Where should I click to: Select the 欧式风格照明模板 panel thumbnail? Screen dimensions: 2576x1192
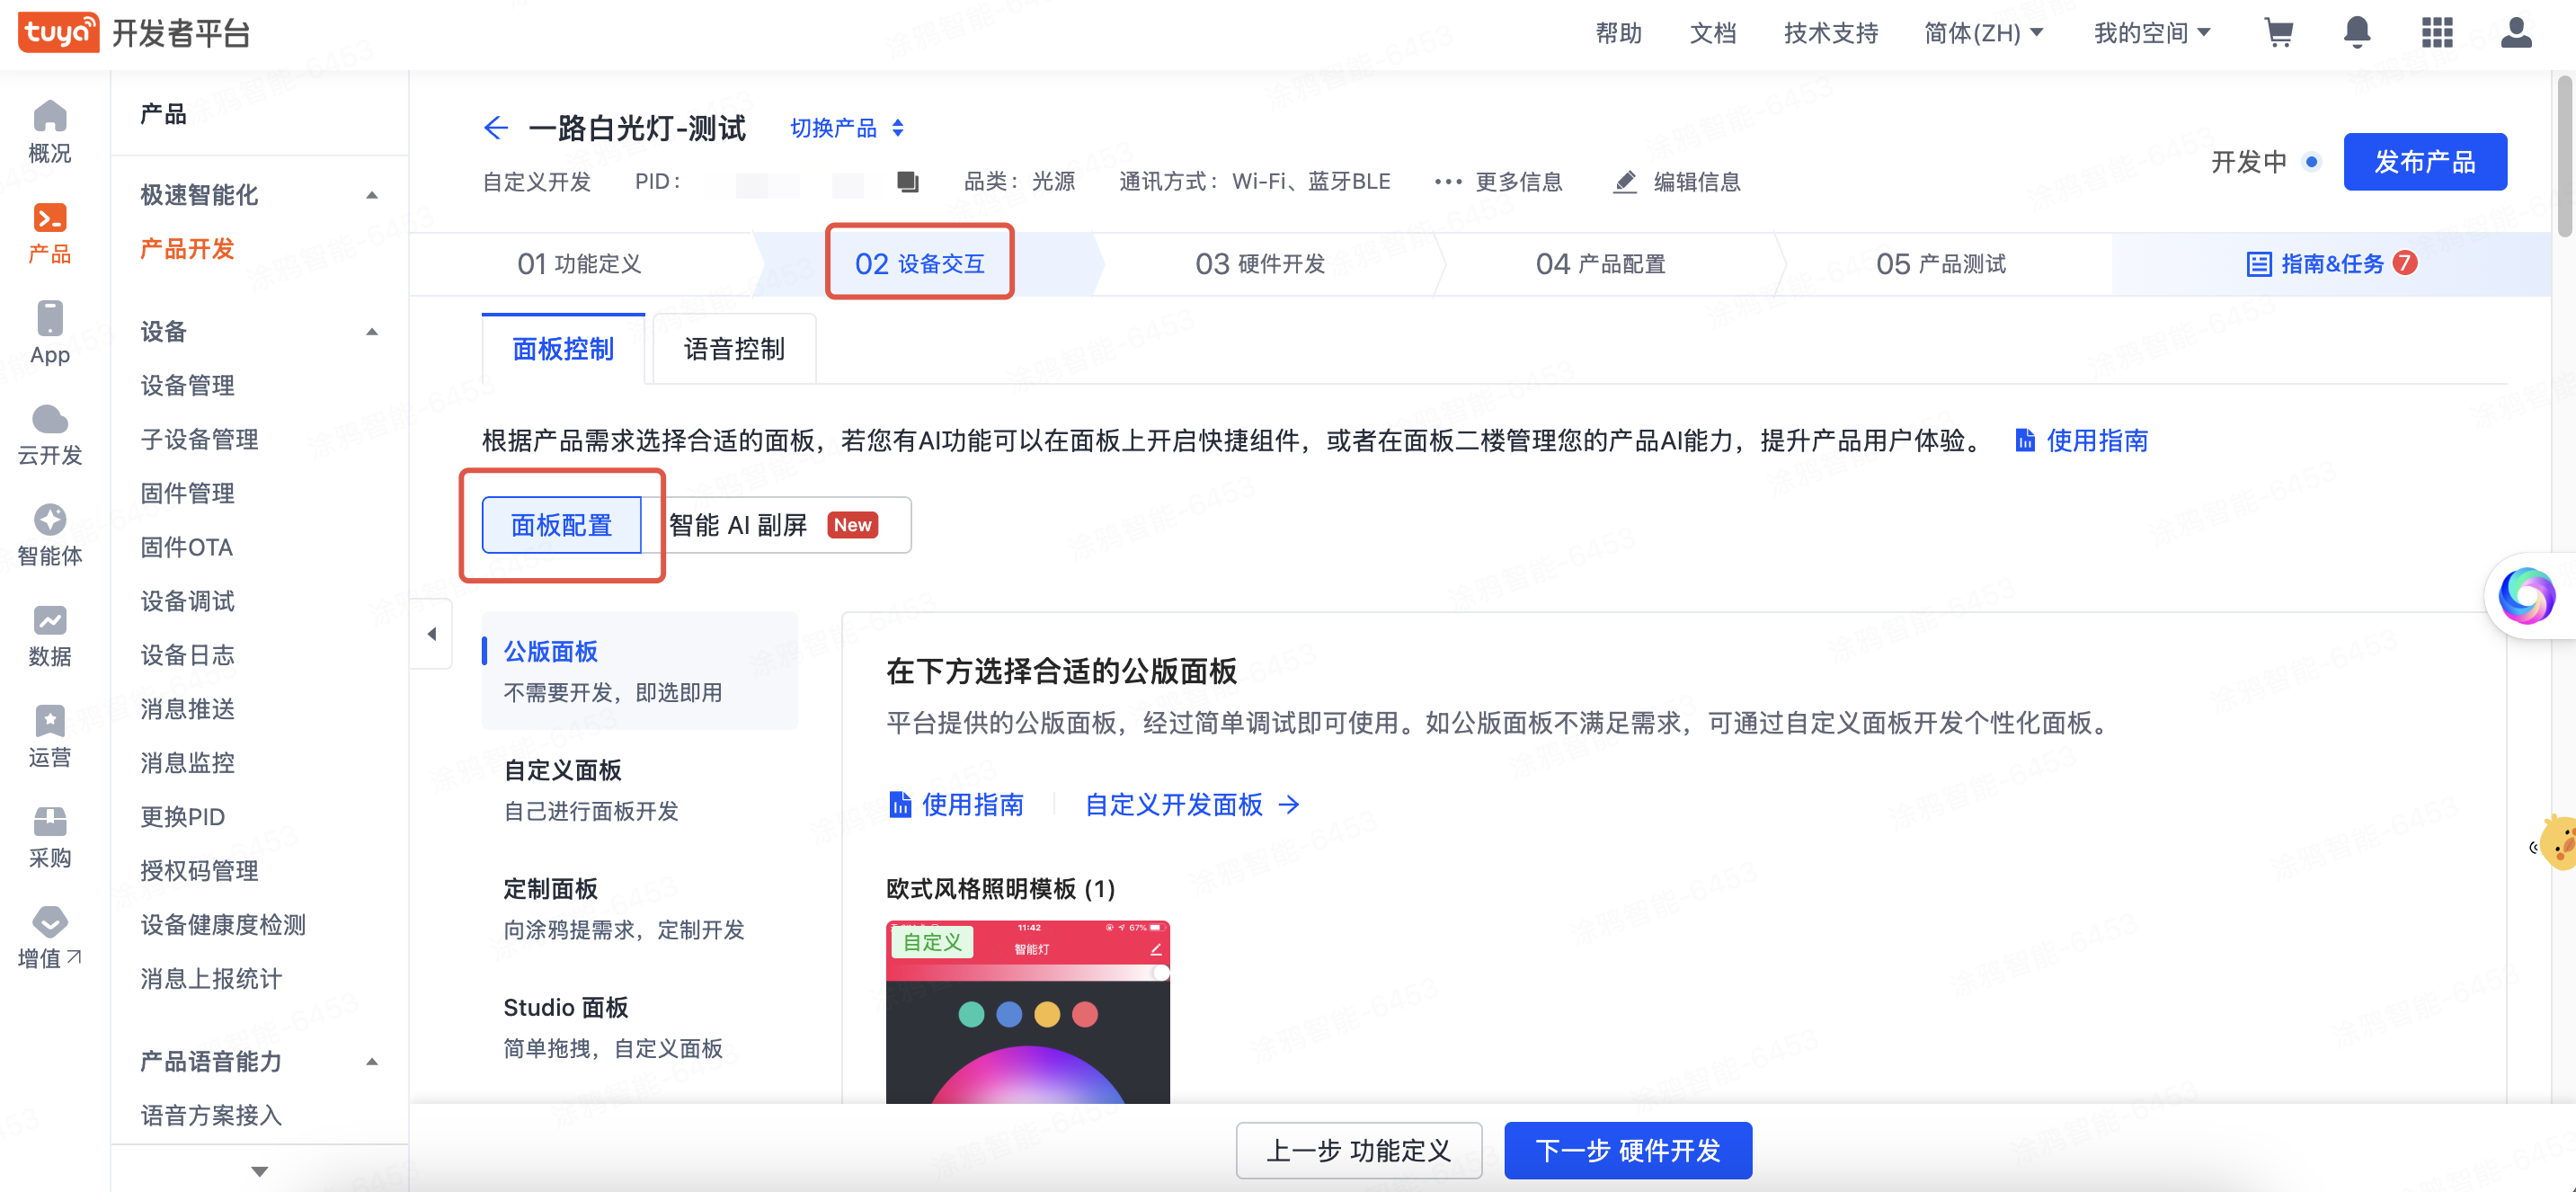tap(1028, 1012)
